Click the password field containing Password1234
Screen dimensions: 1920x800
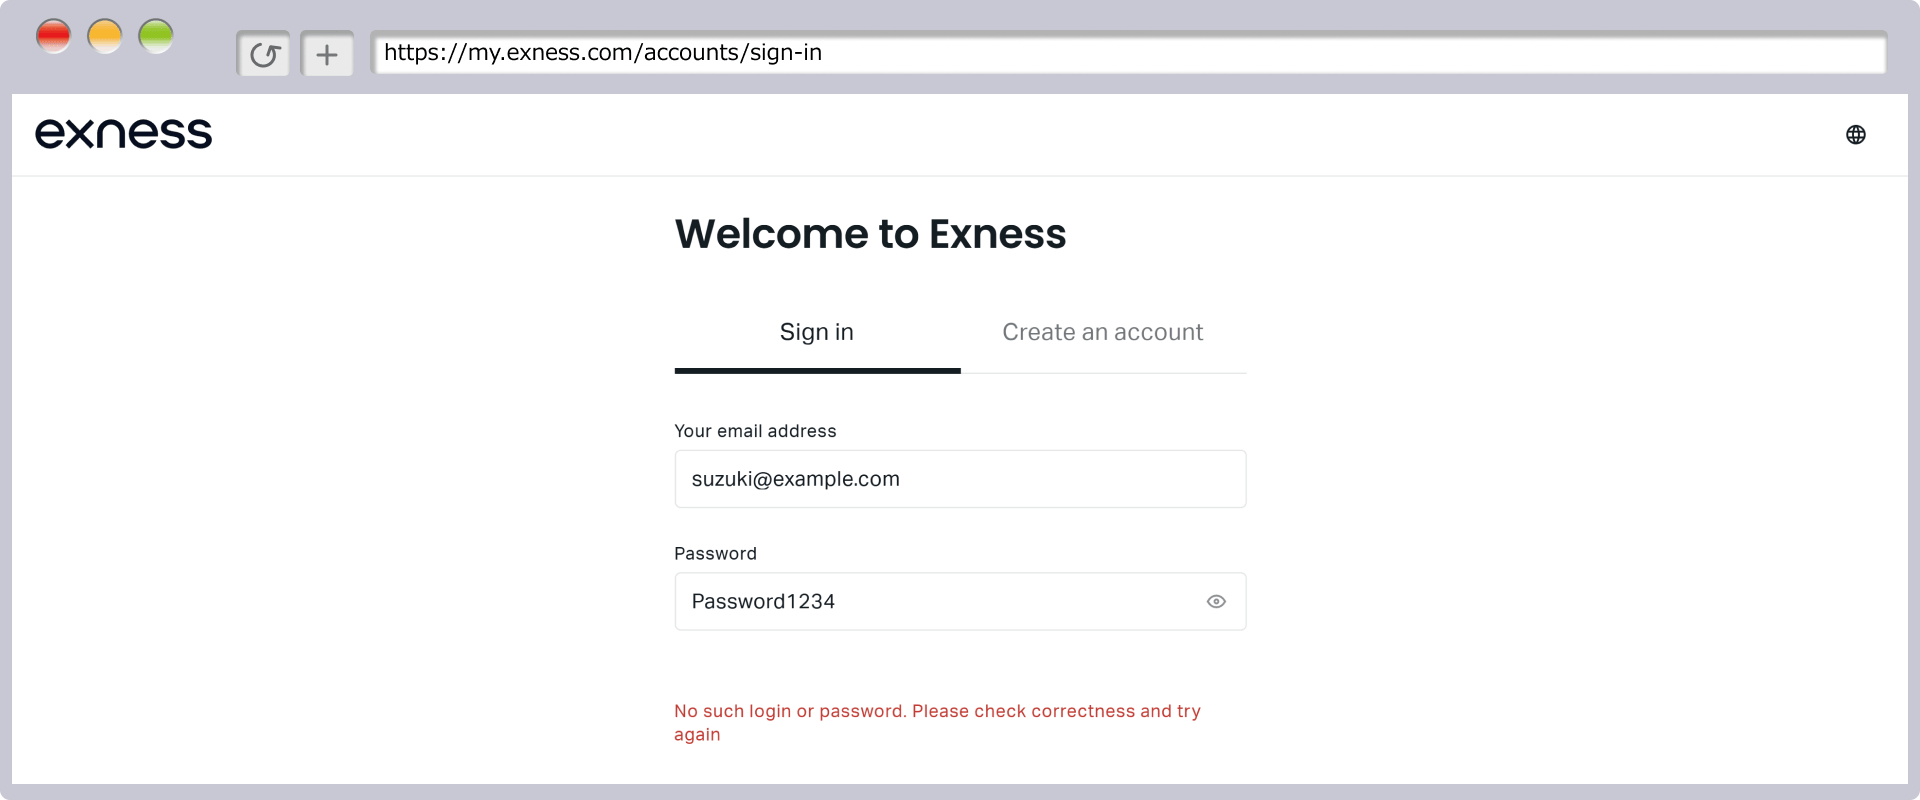[x=960, y=601]
